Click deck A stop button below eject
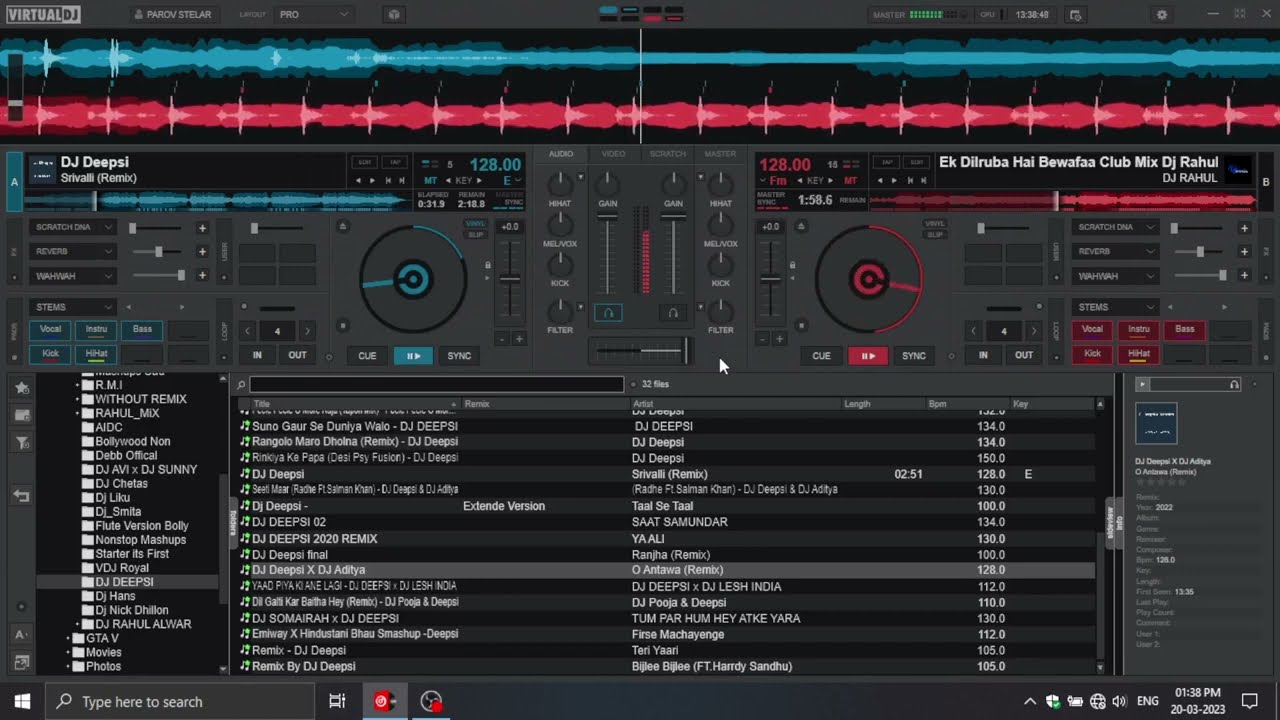The image size is (1280, 720). point(343,325)
